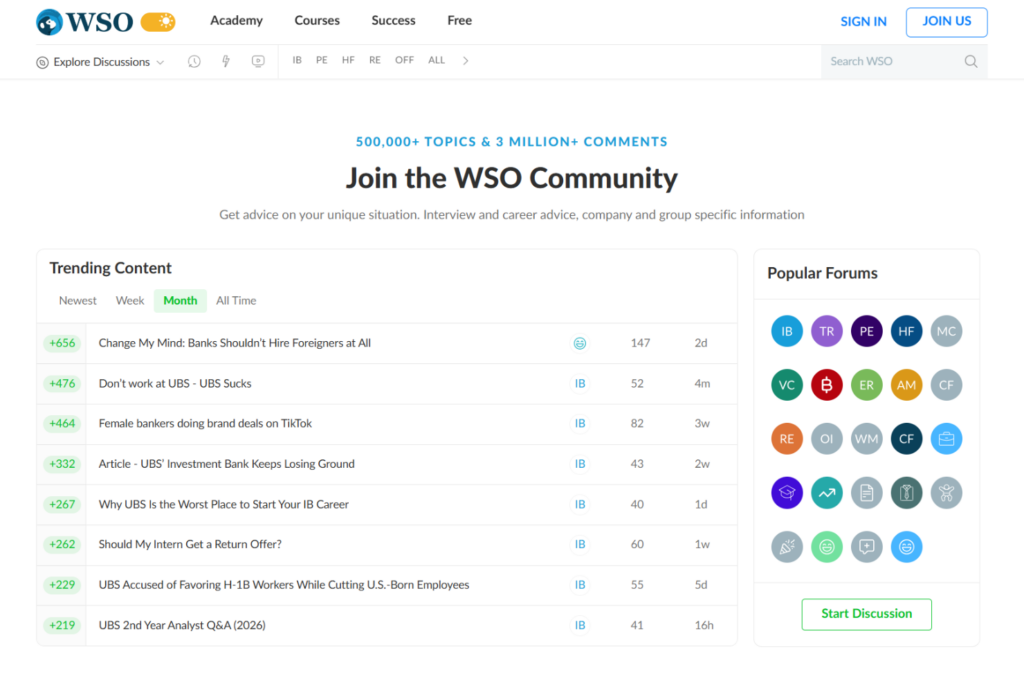Switch to the Week tab
The width and height of the screenshot is (1024, 683).
[130, 300]
